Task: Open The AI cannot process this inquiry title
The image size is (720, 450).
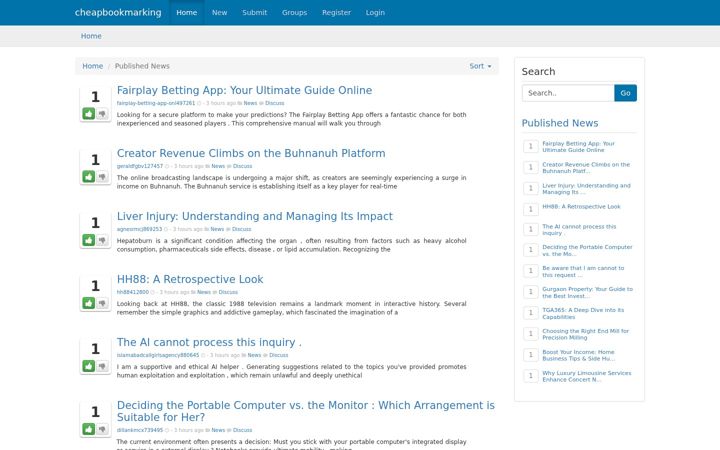Action: [209, 342]
